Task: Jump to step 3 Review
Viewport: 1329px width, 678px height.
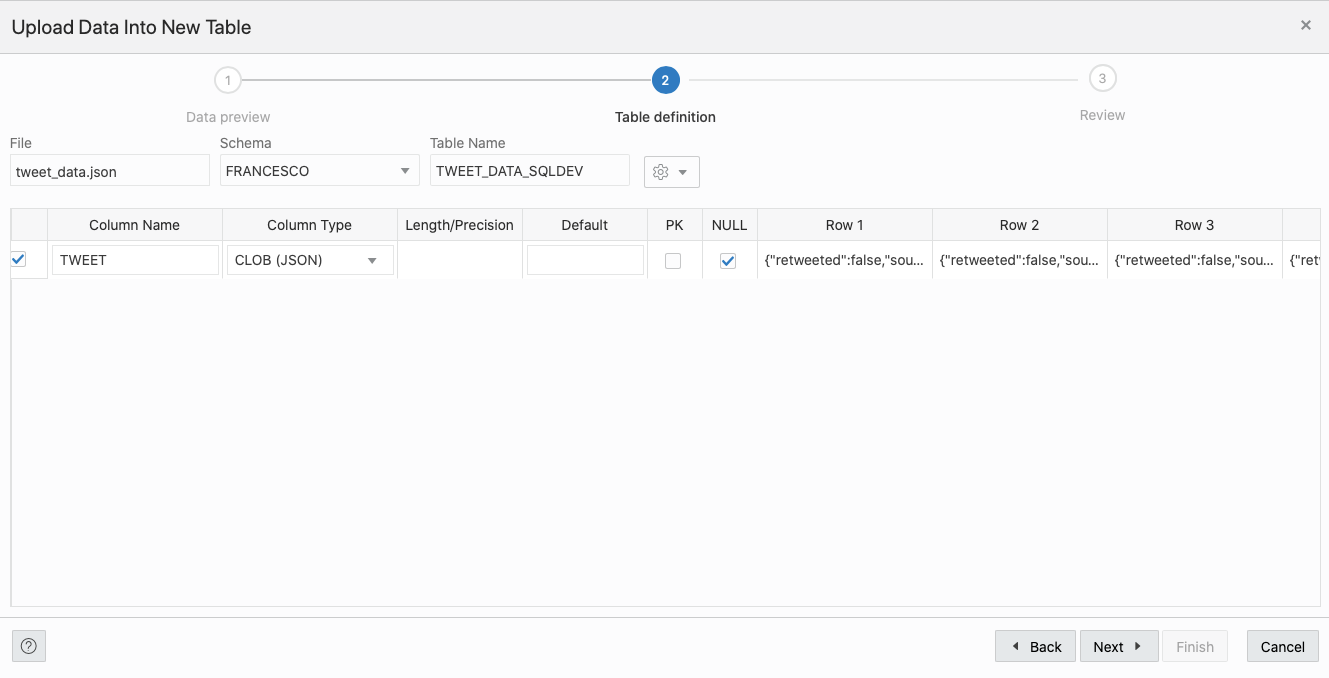Action: pos(1102,78)
